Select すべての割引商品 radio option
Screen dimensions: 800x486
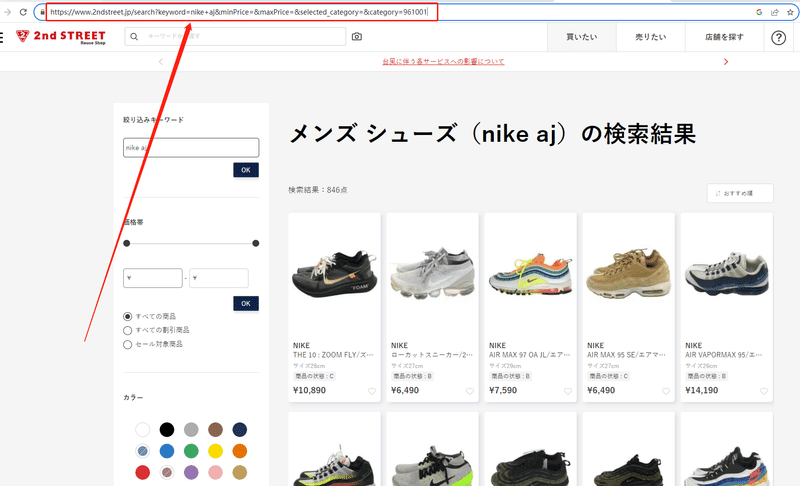(x=128, y=330)
